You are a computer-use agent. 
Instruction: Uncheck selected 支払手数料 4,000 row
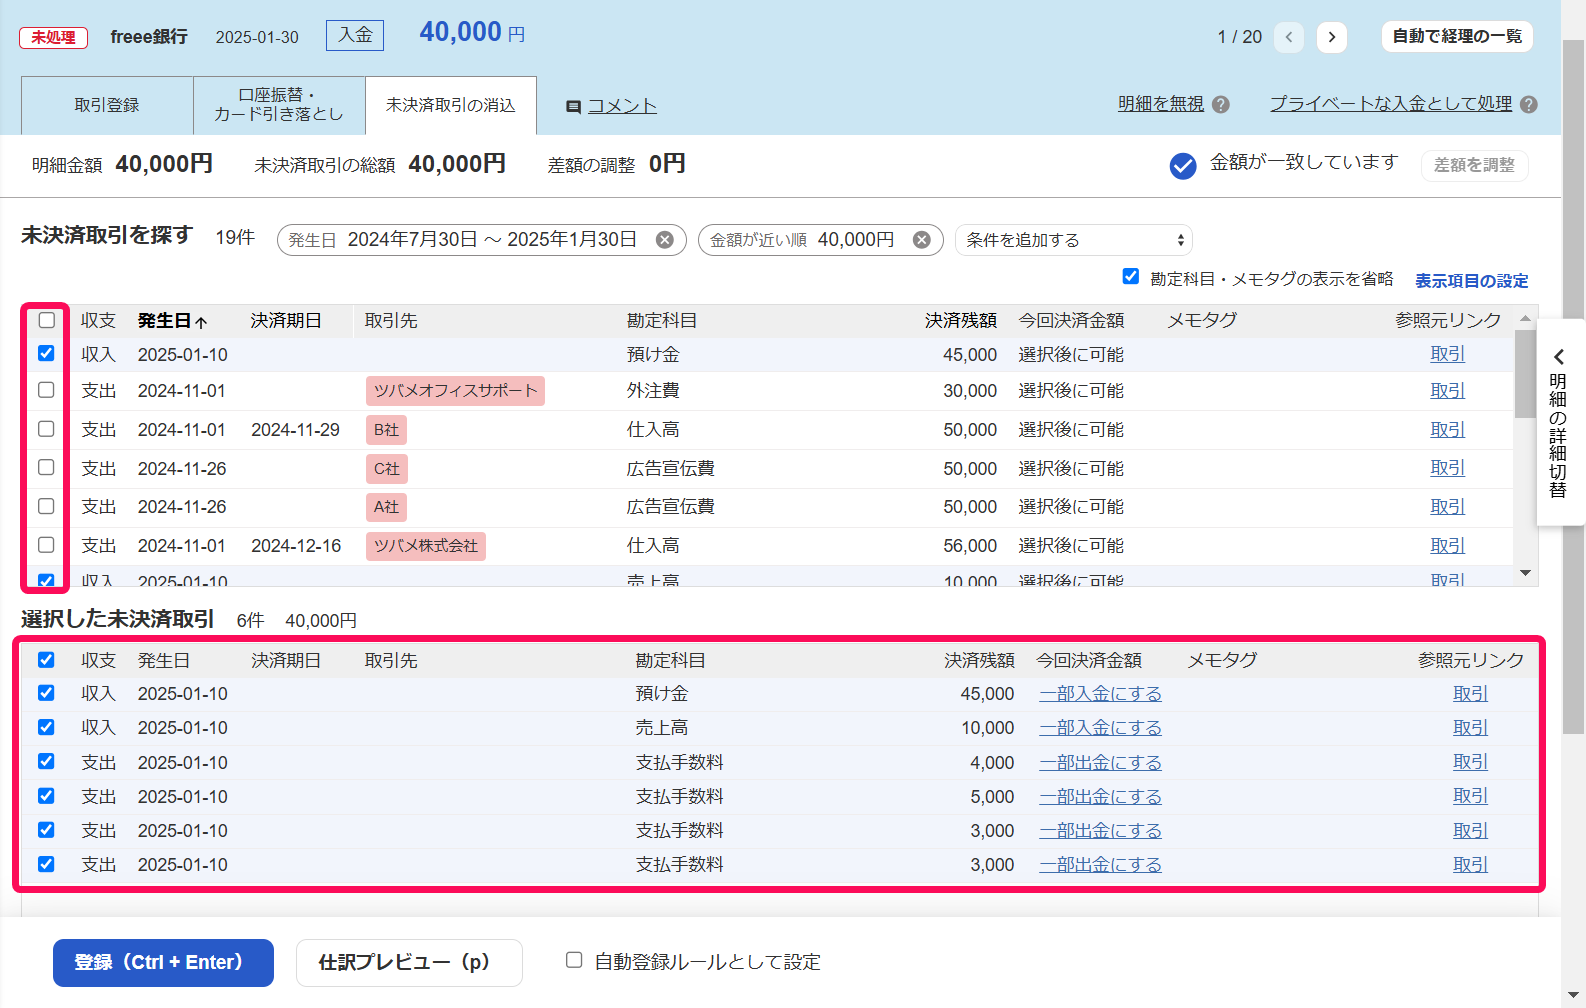(x=46, y=761)
